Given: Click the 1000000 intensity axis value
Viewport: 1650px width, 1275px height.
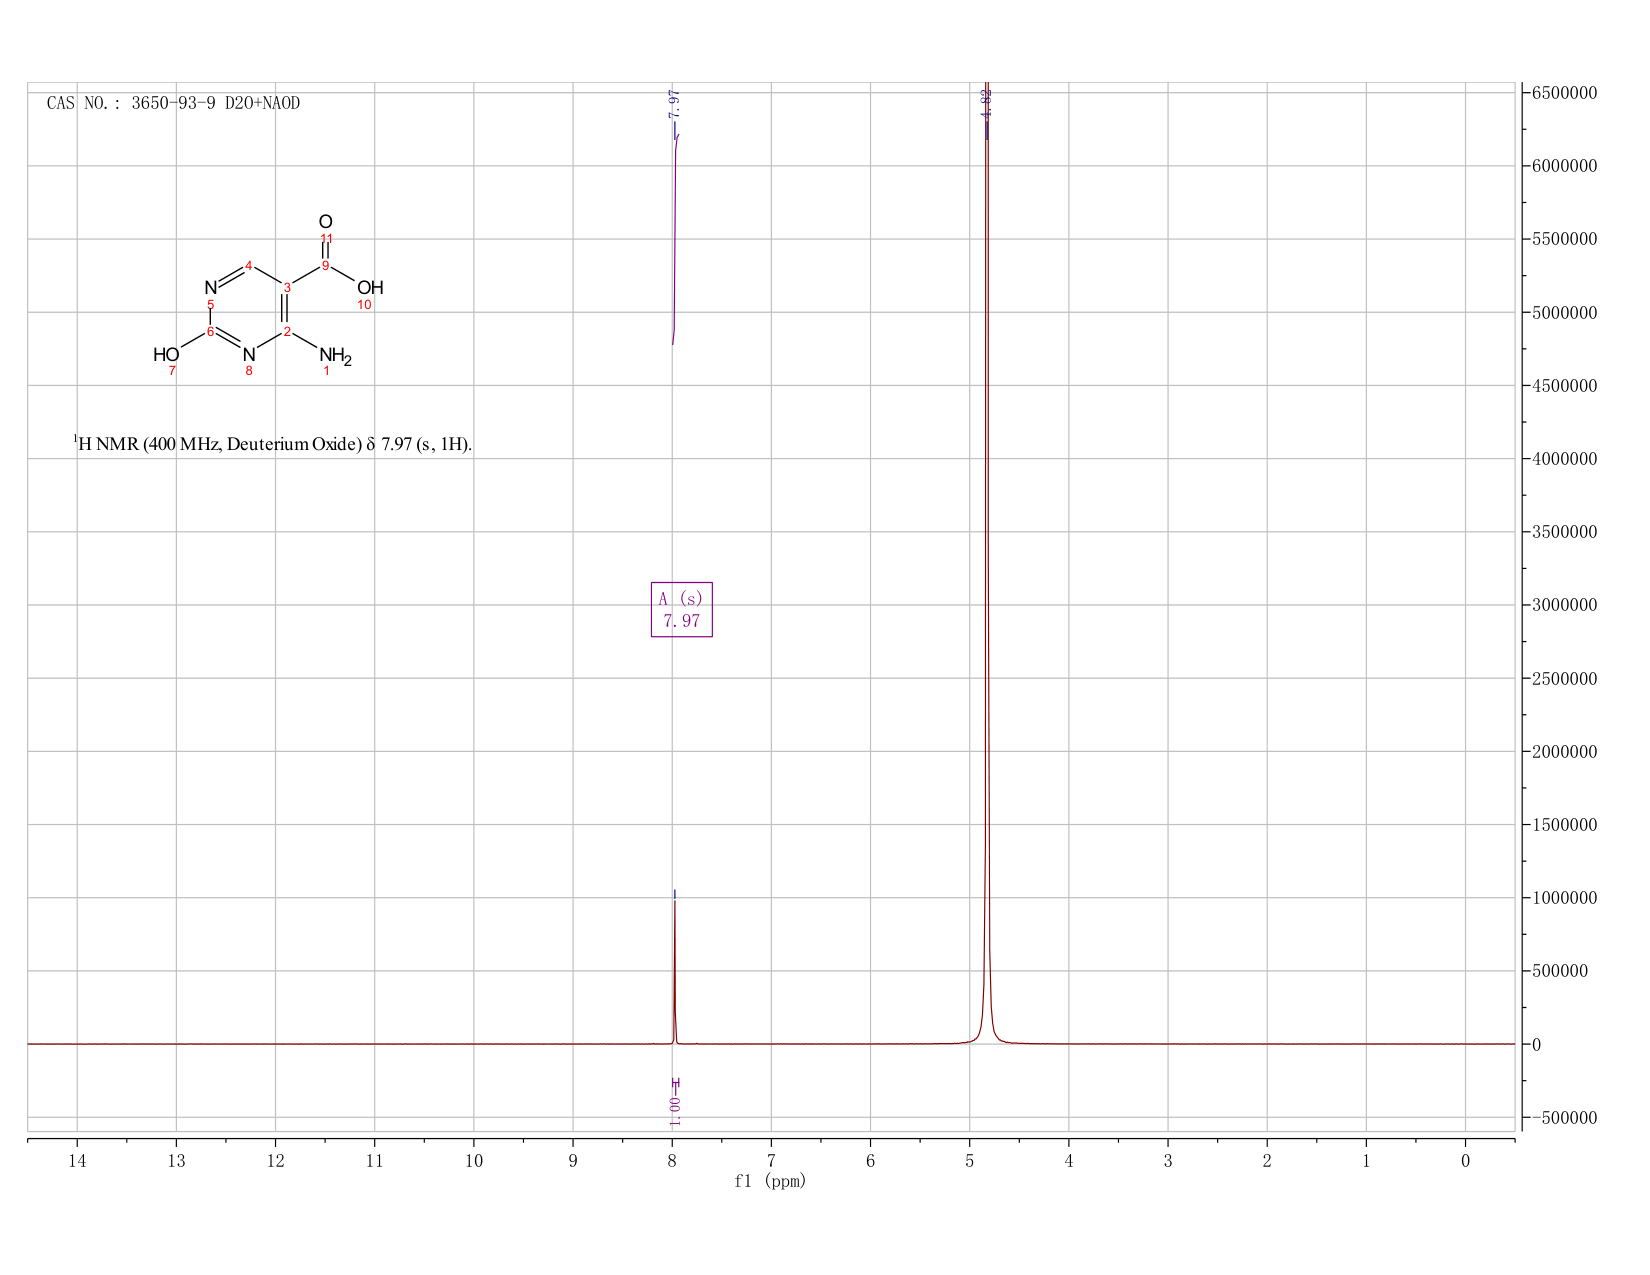Looking at the screenshot, I should tap(1564, 898).
